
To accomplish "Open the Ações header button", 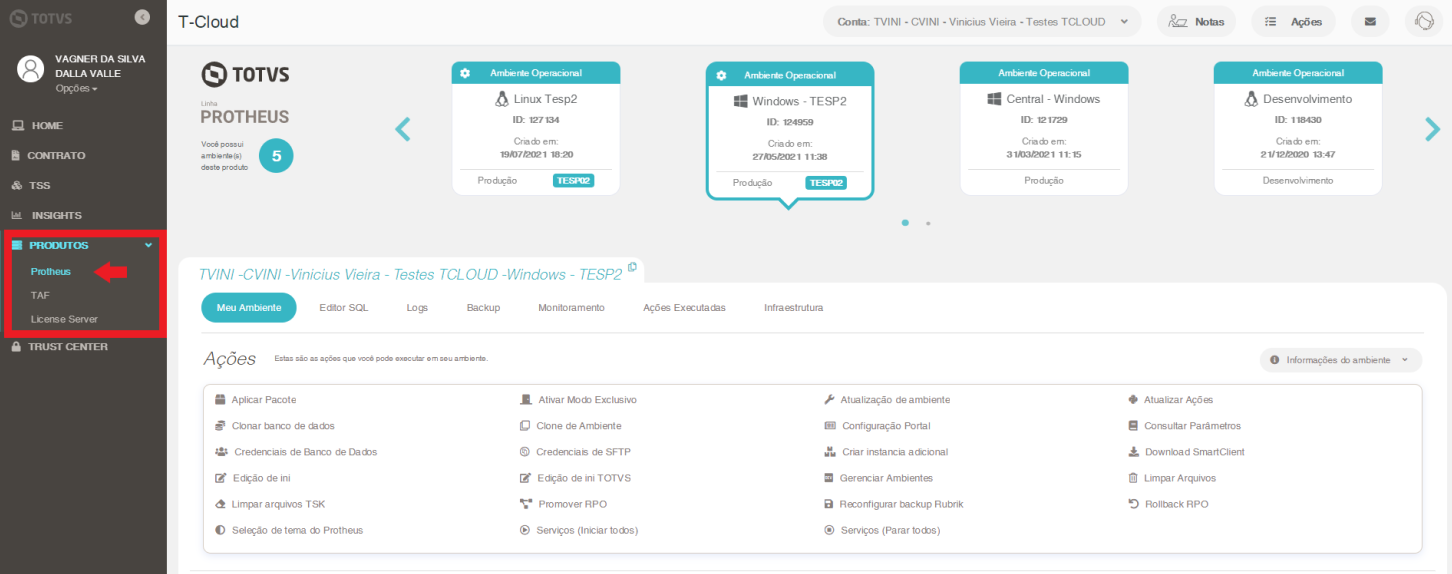I will tap(1293, 21).
